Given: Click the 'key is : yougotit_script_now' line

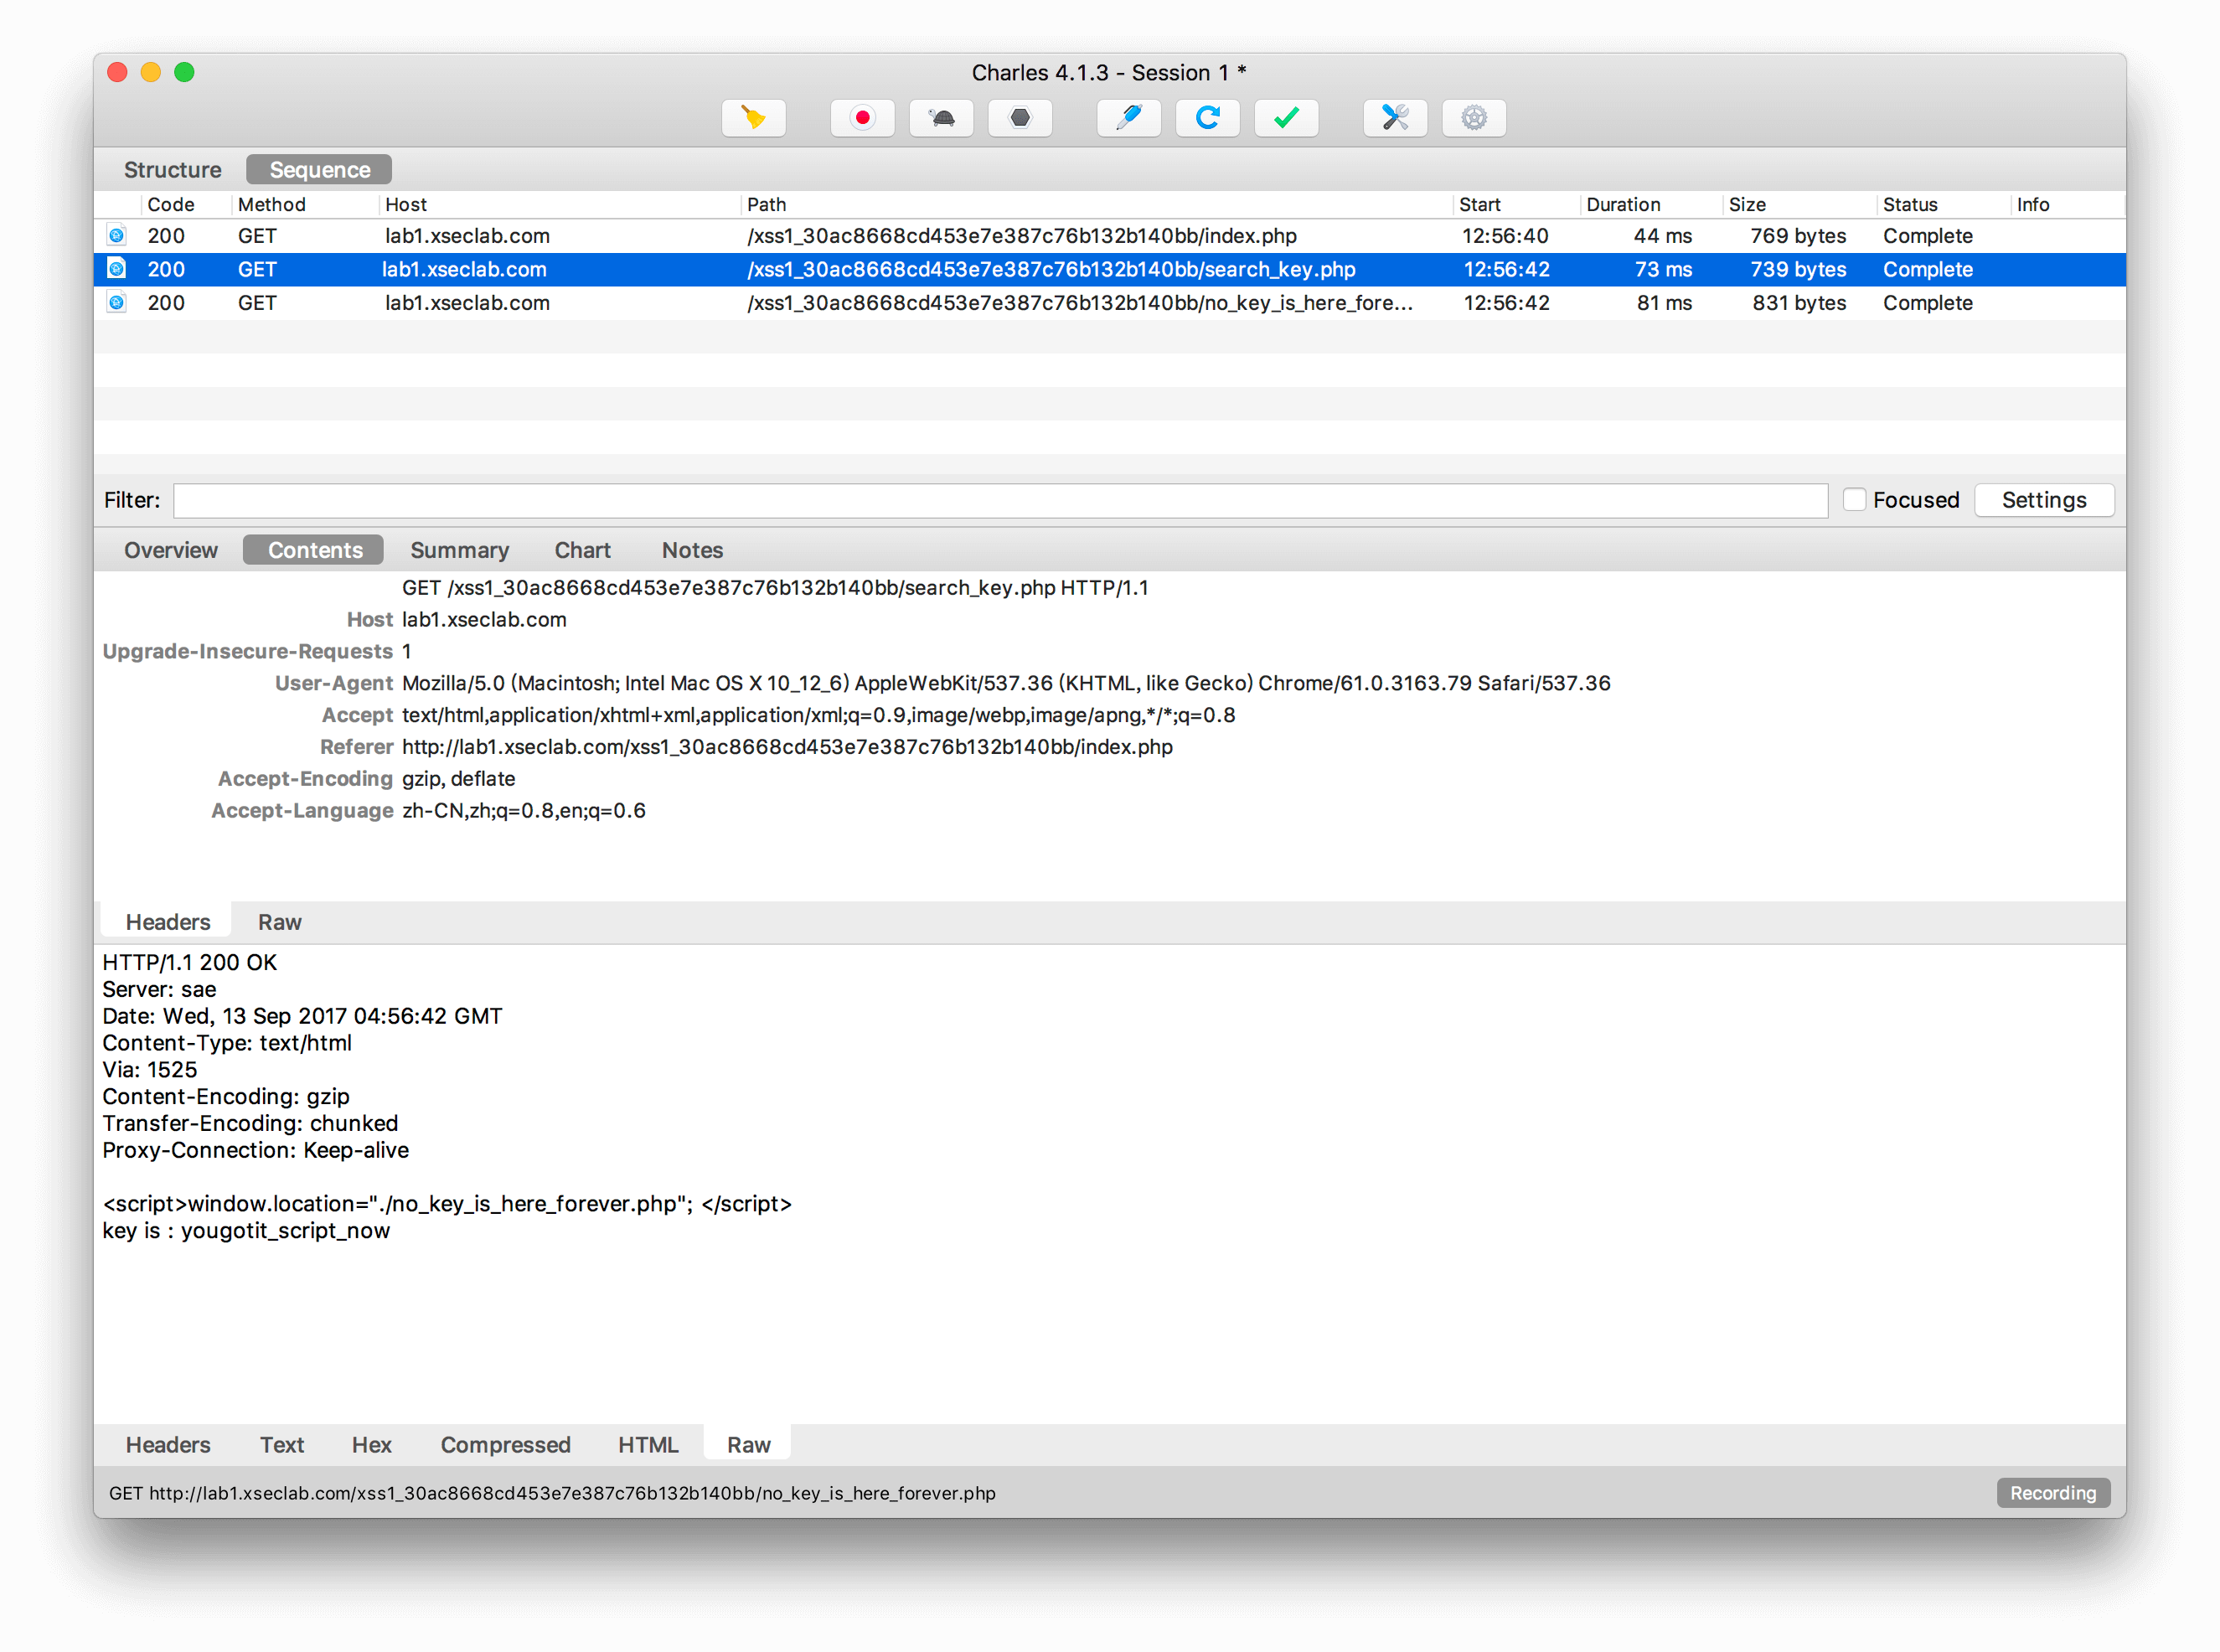Looking at the screenshot, I should click(x=246, y=1231).
